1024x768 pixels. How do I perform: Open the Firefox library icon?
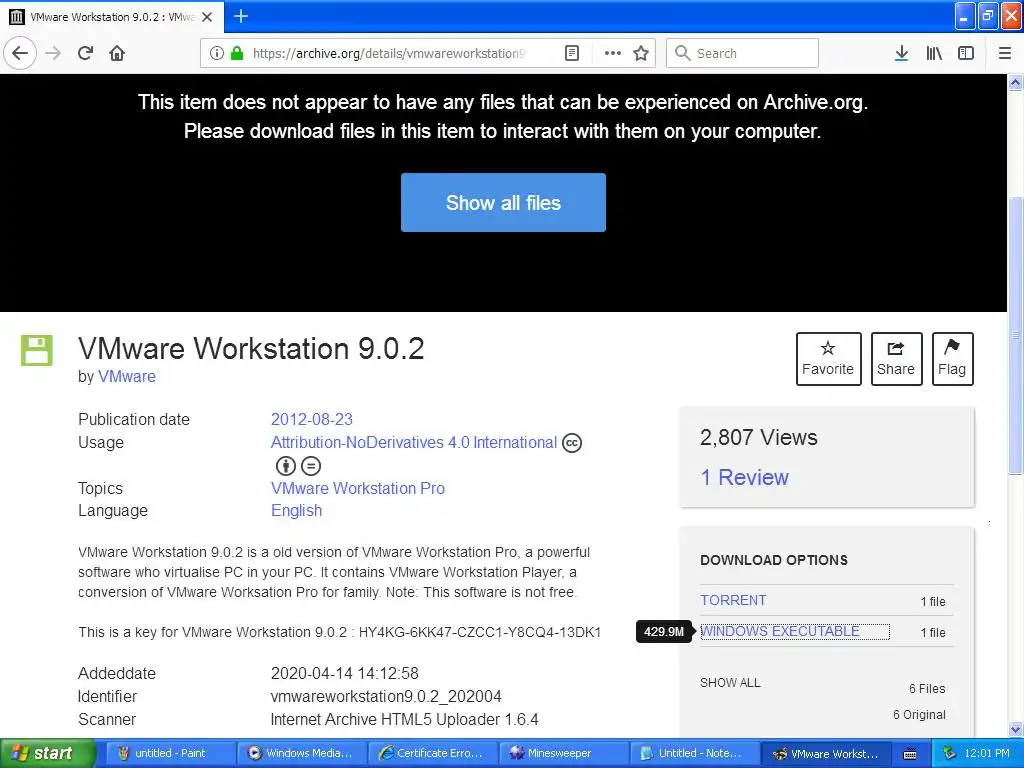(x=934, y=53)
